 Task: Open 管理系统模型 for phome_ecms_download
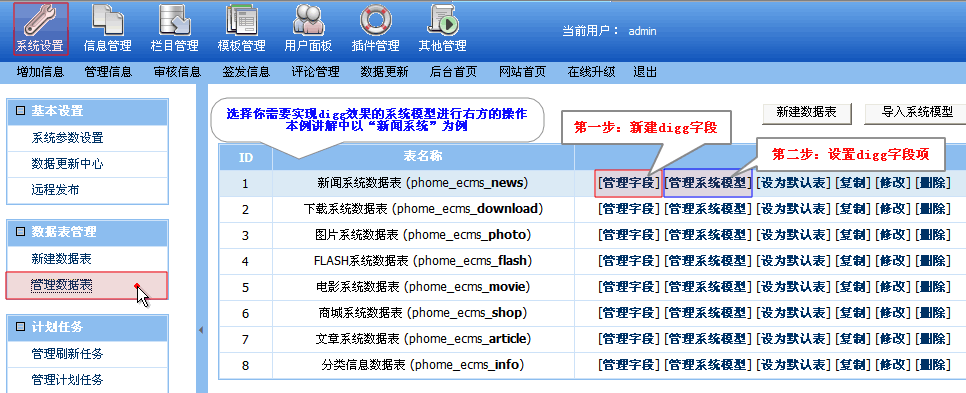coord(708,209)
